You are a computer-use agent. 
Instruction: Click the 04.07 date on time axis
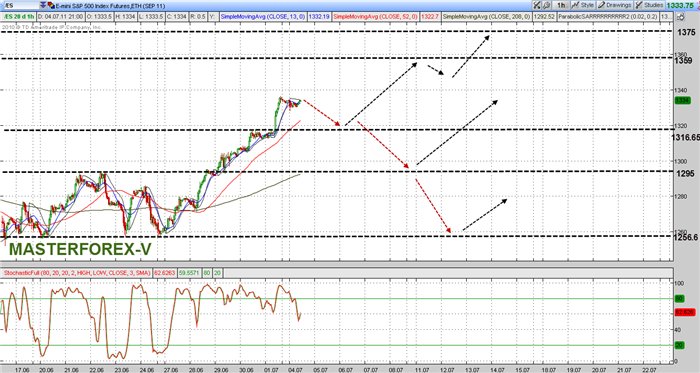295,370
